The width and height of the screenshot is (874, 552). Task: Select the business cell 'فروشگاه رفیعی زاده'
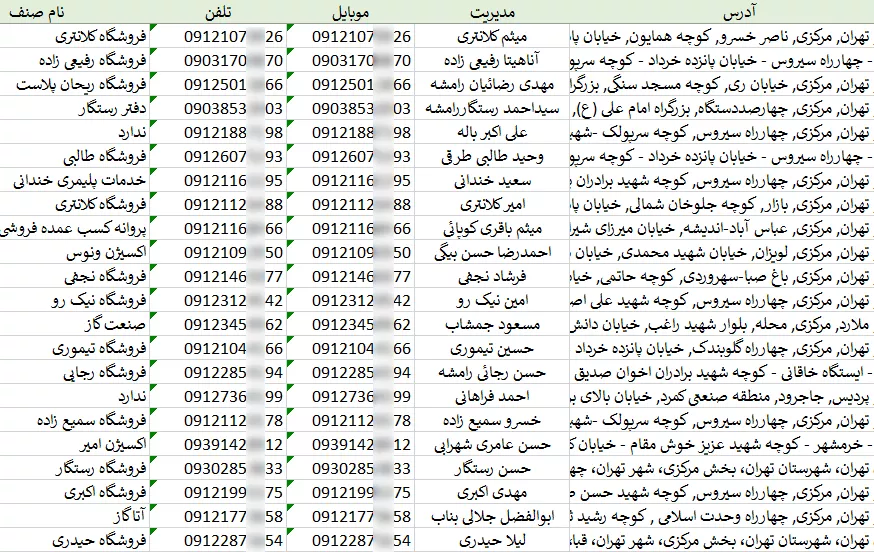[x=75, y=60]
